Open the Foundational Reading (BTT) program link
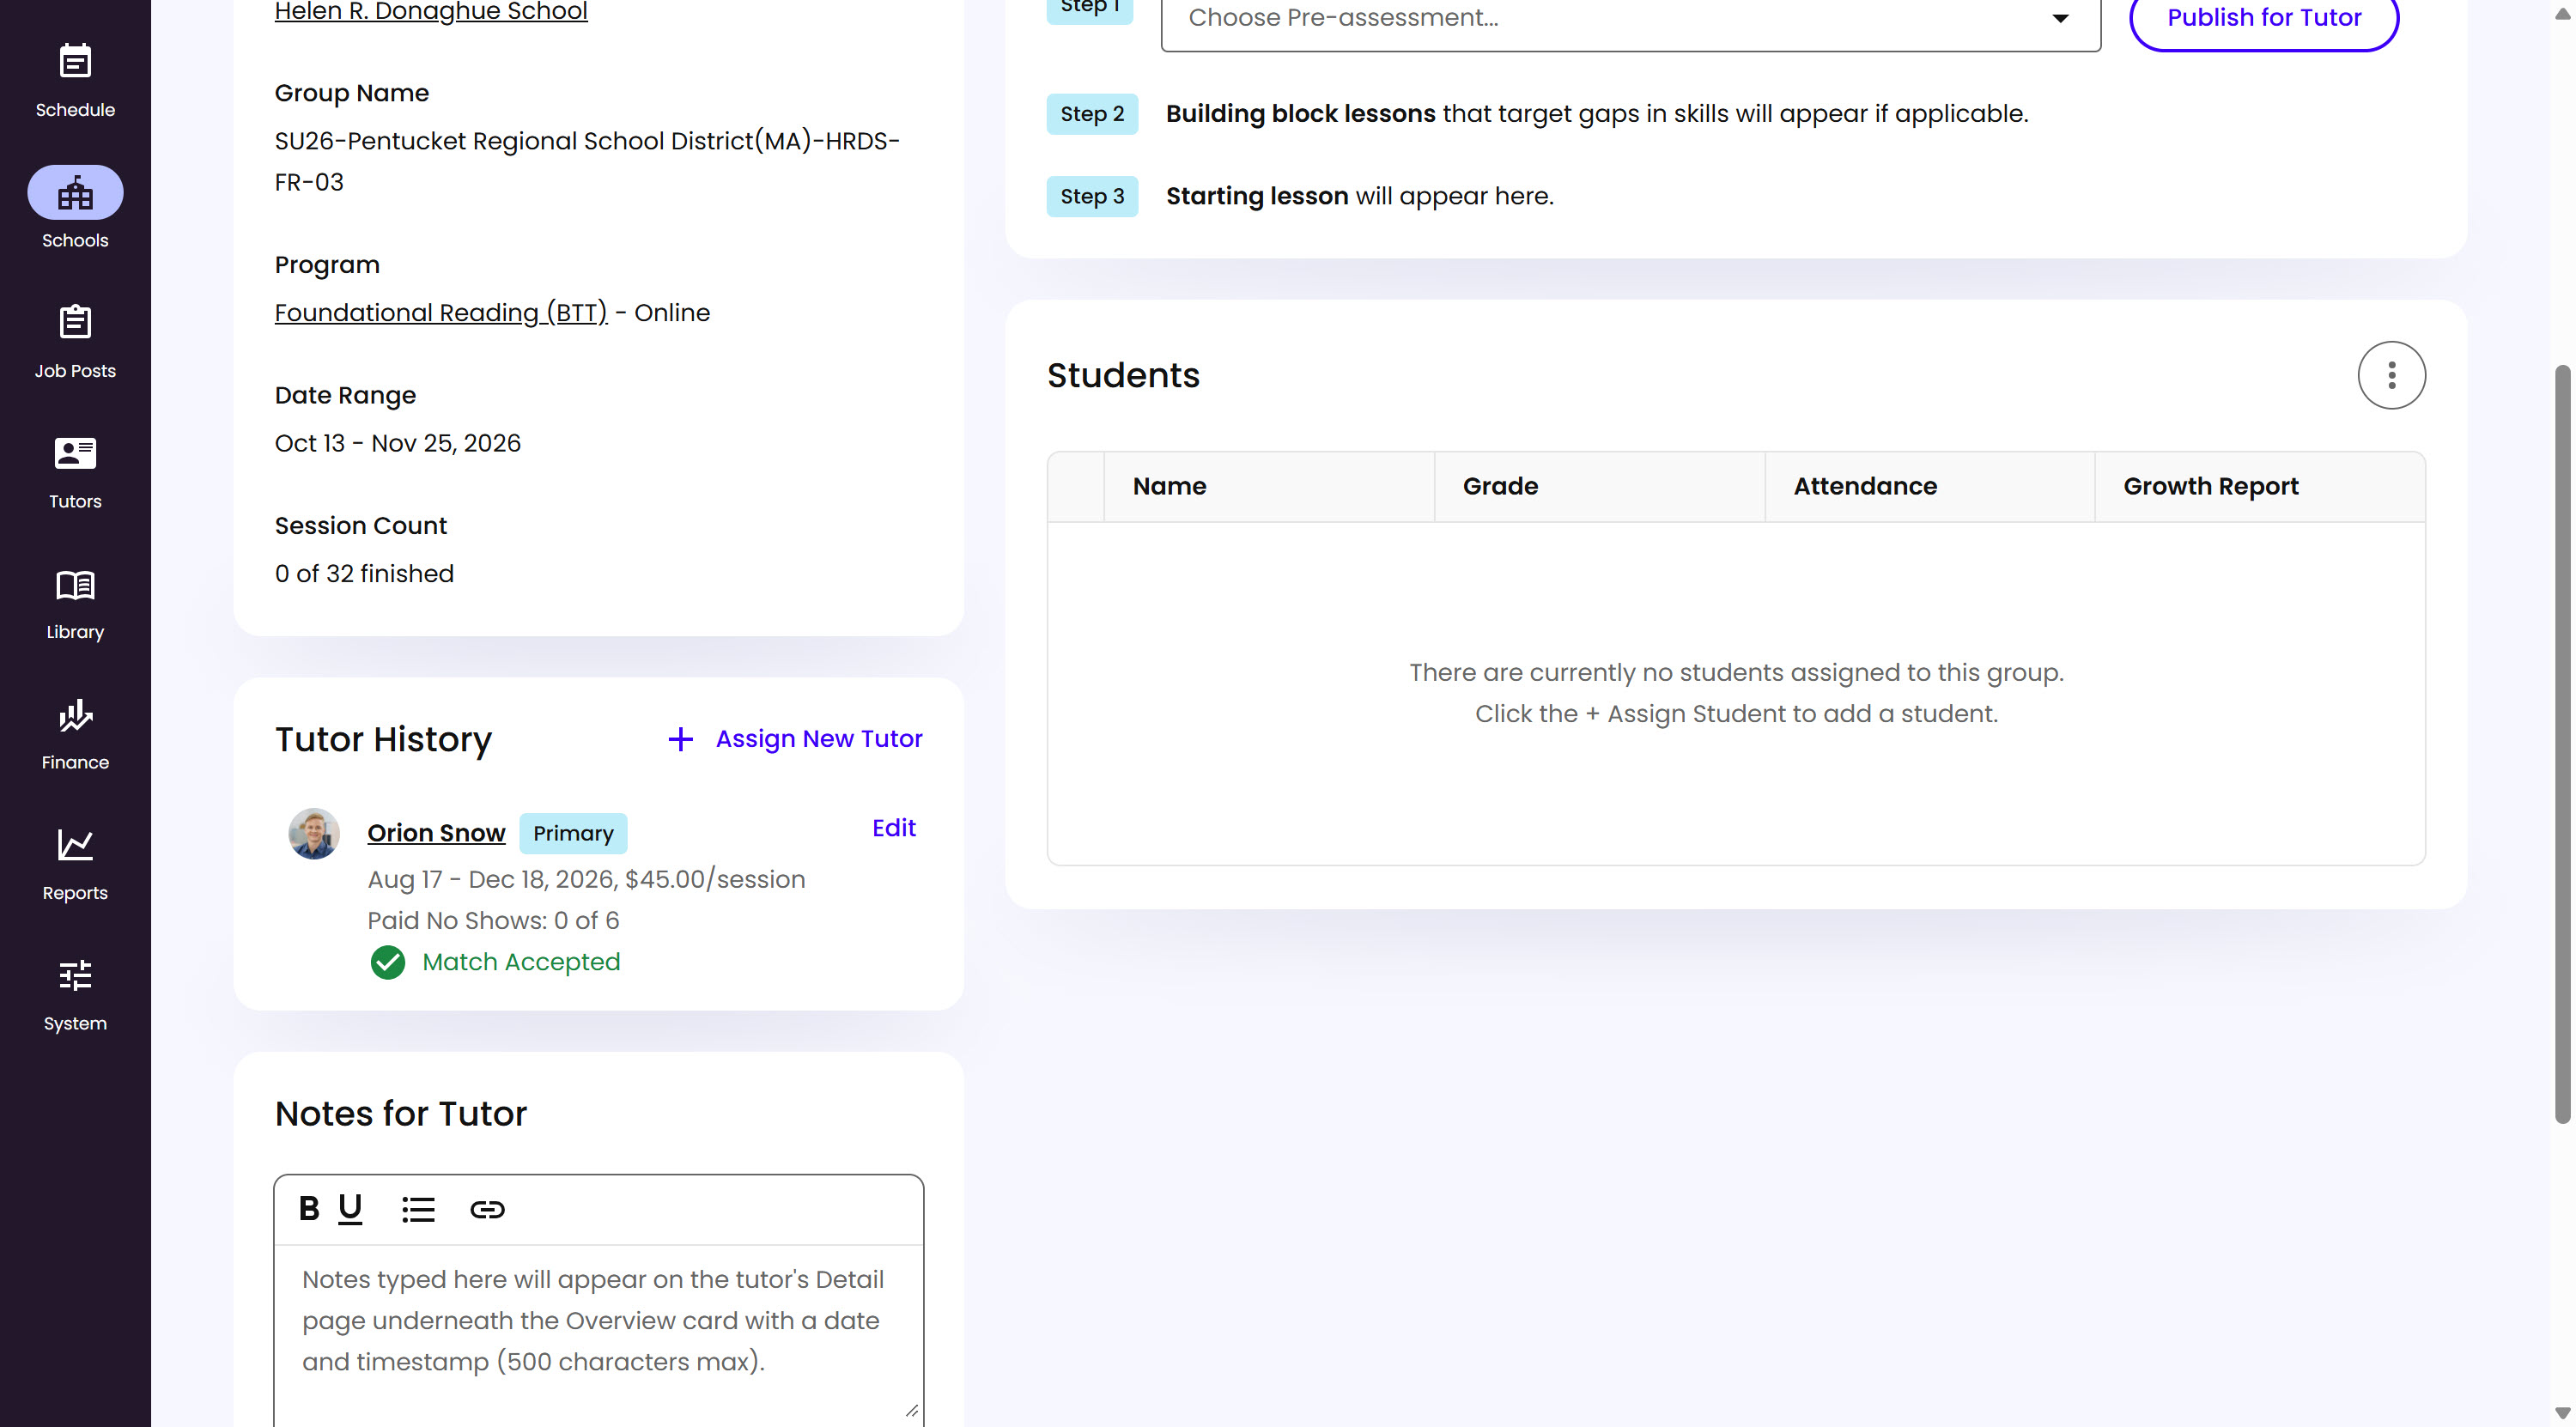2576x1427 pixels. point(441,313)
